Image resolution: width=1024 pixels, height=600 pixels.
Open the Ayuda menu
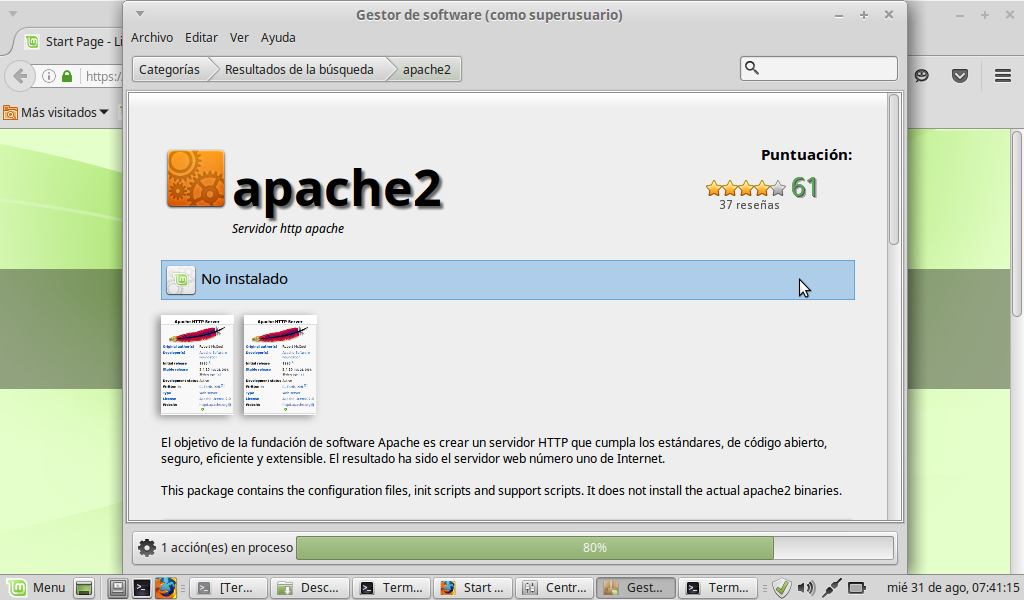(x=278, y=37)
